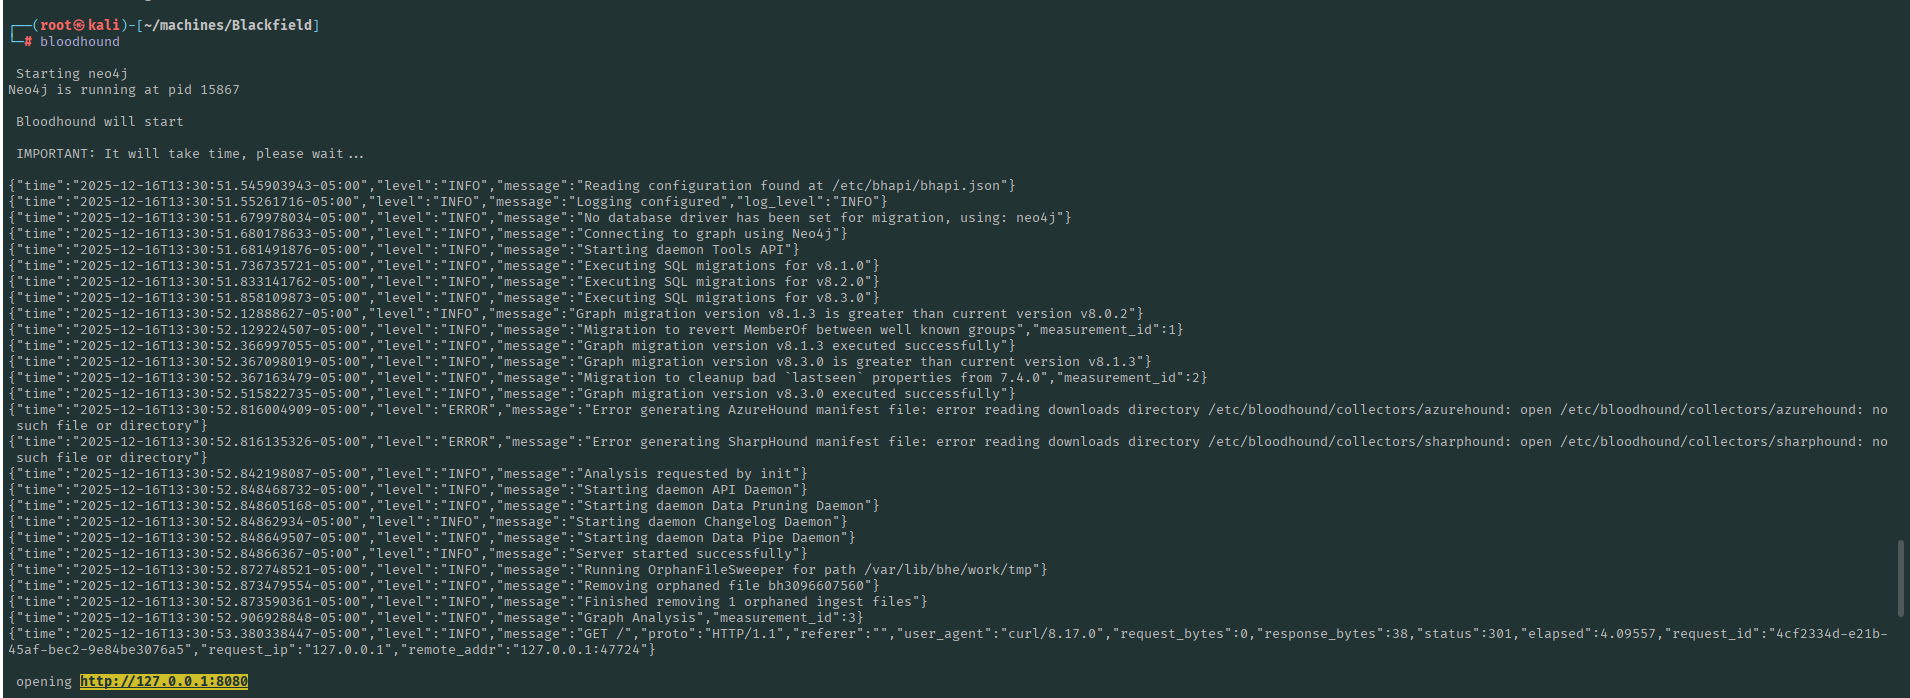The width and height of the screenshot is (1910, 698).
Task: Click "Executing SQL migrations for v8.1.0" message
Action: click(x=727, y=266)
